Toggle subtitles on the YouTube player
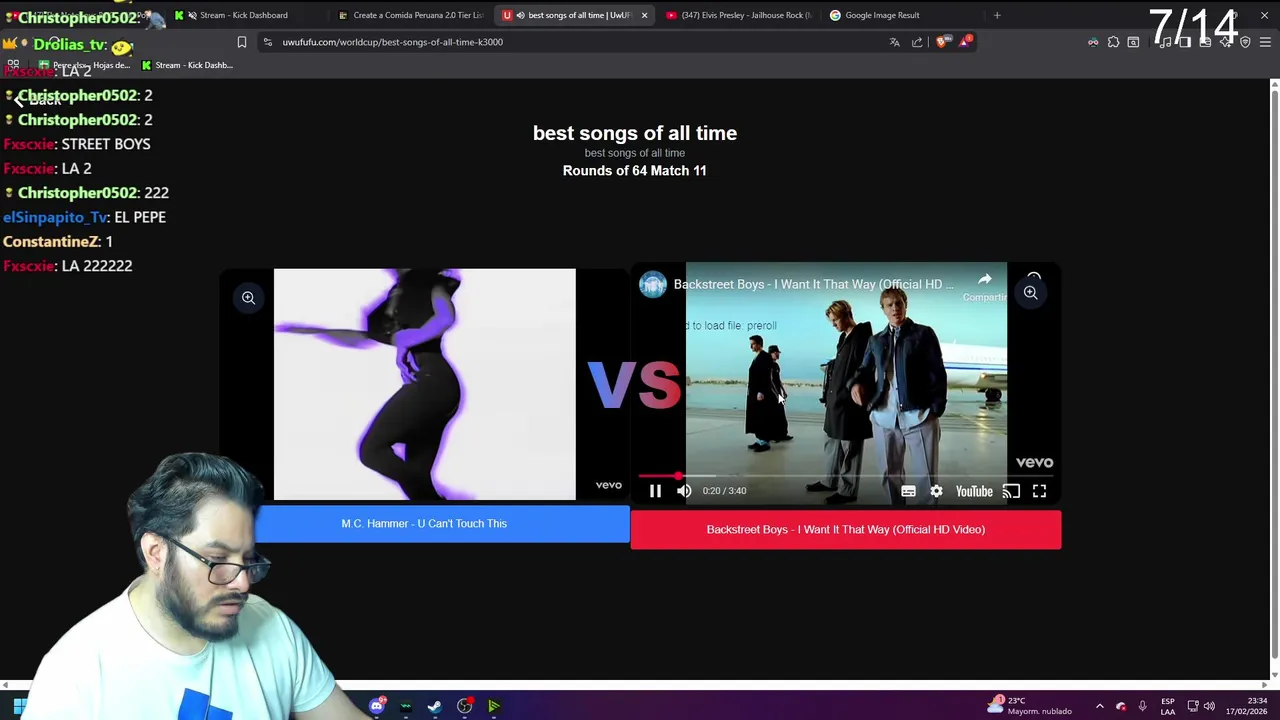 tap(908, 491)
